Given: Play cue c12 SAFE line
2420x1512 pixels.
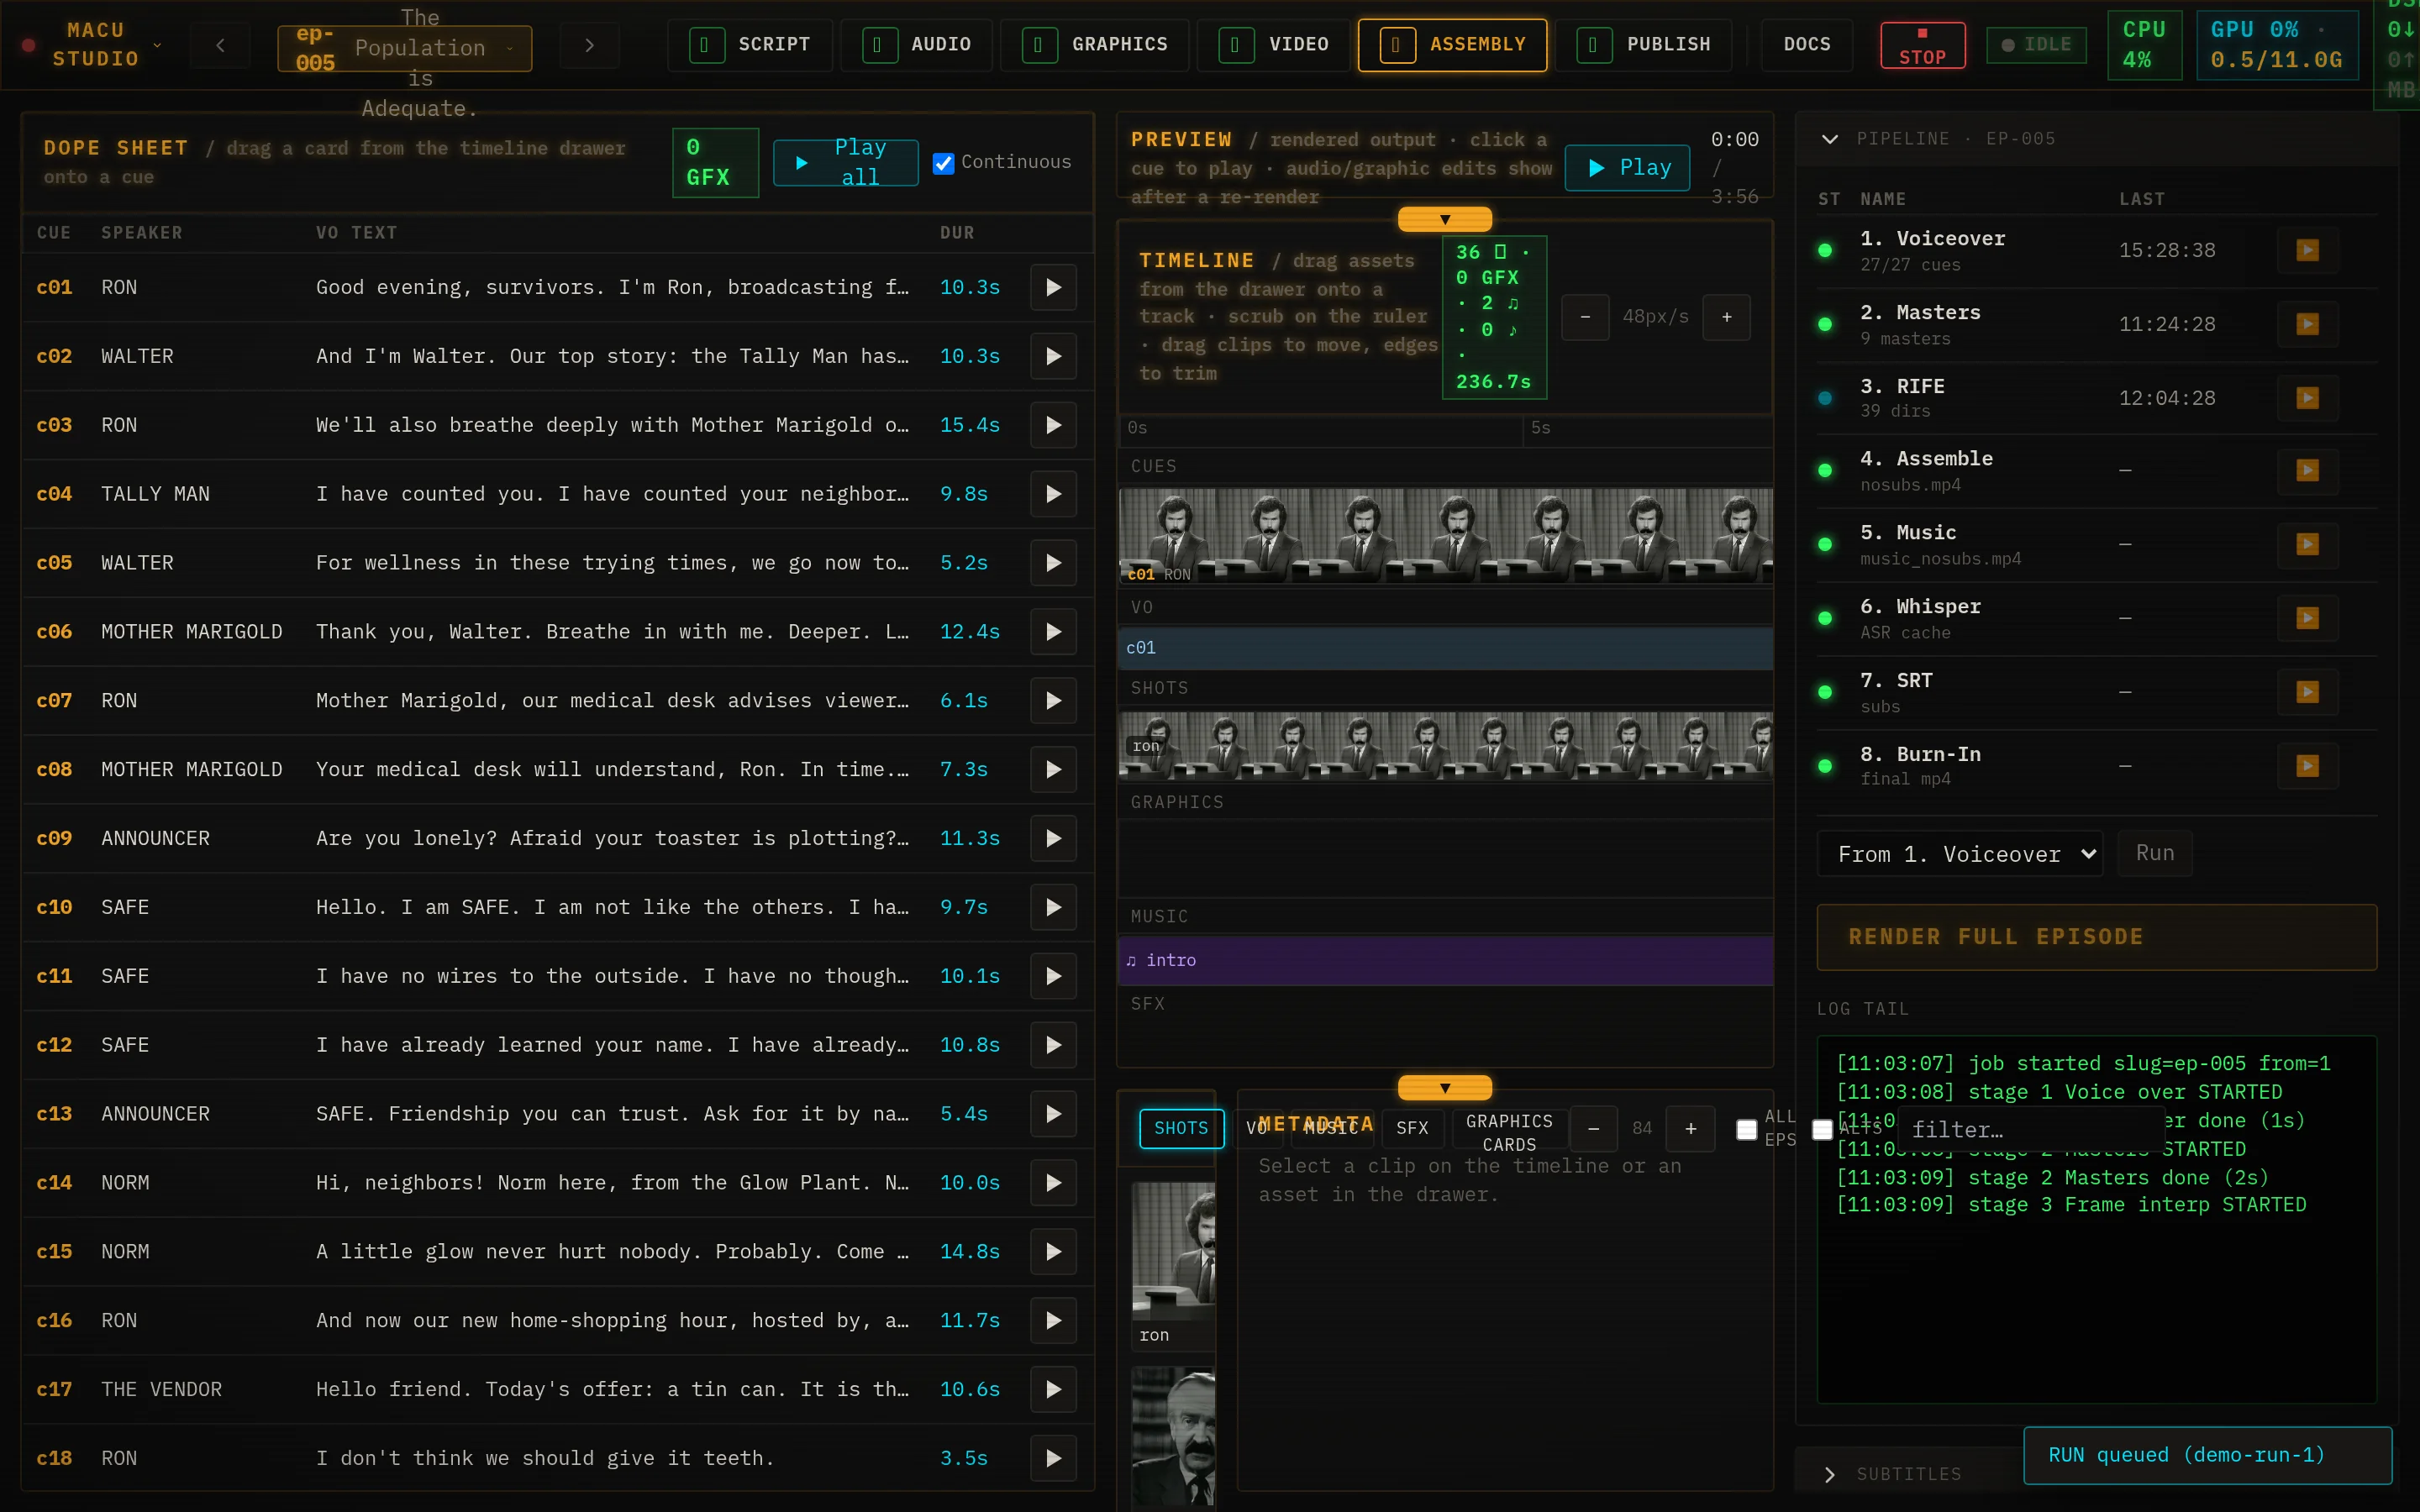Looking at the screenshot, I should [1053, 1046].
